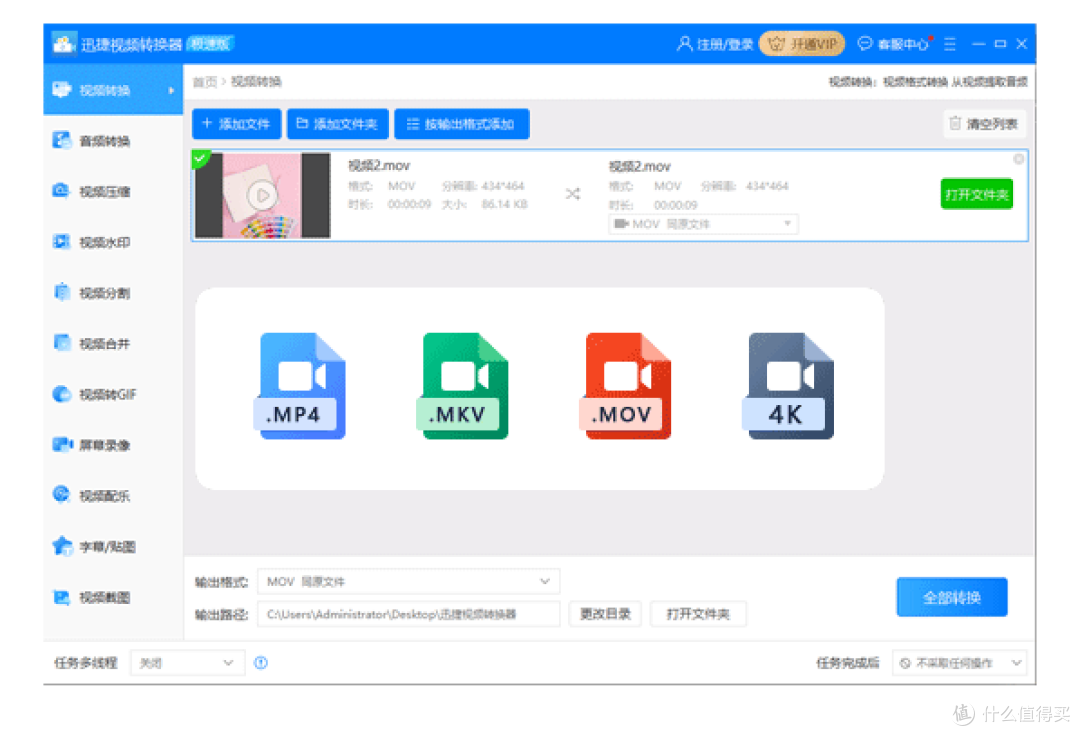
Task: Click 注册/登录 in the title bar
Action: (x=715, y=44)
